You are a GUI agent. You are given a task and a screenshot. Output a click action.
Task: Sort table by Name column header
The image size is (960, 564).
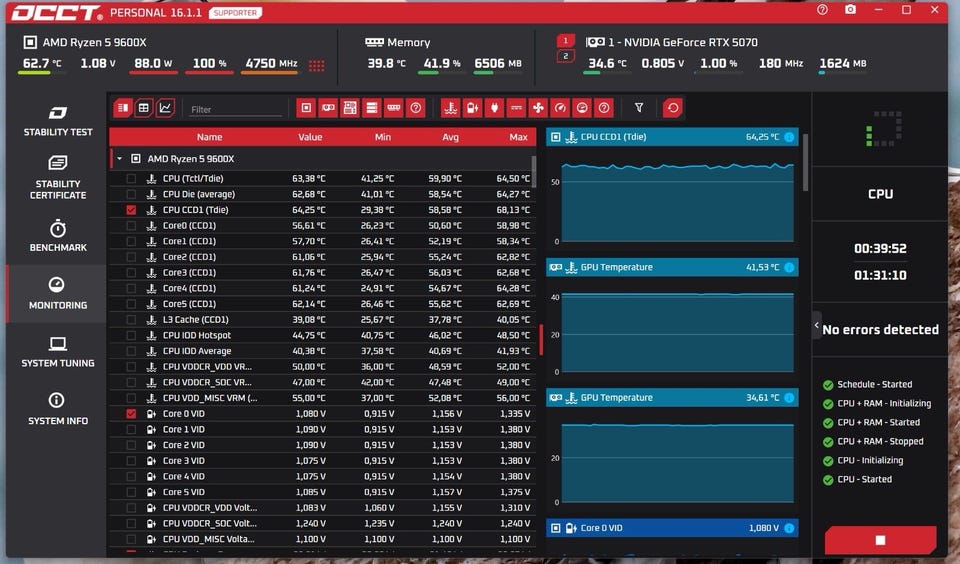pyautogui.click(x=209, y=137)
